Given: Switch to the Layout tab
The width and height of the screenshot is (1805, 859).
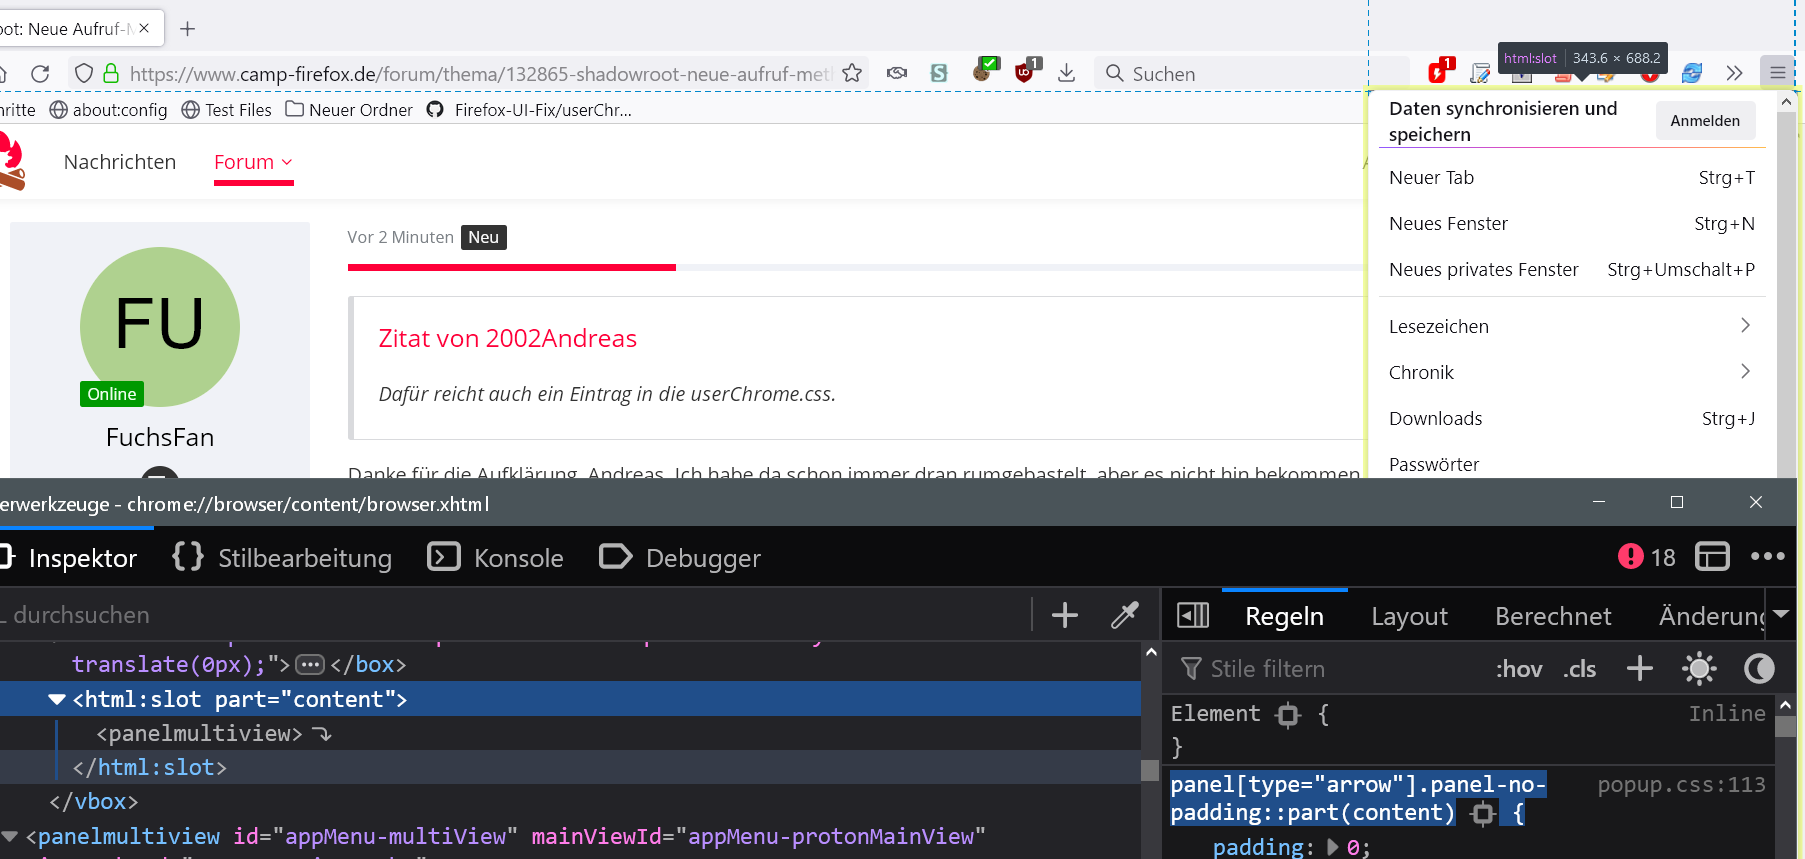Looking at the screenshot, I should pos(1409,616).
